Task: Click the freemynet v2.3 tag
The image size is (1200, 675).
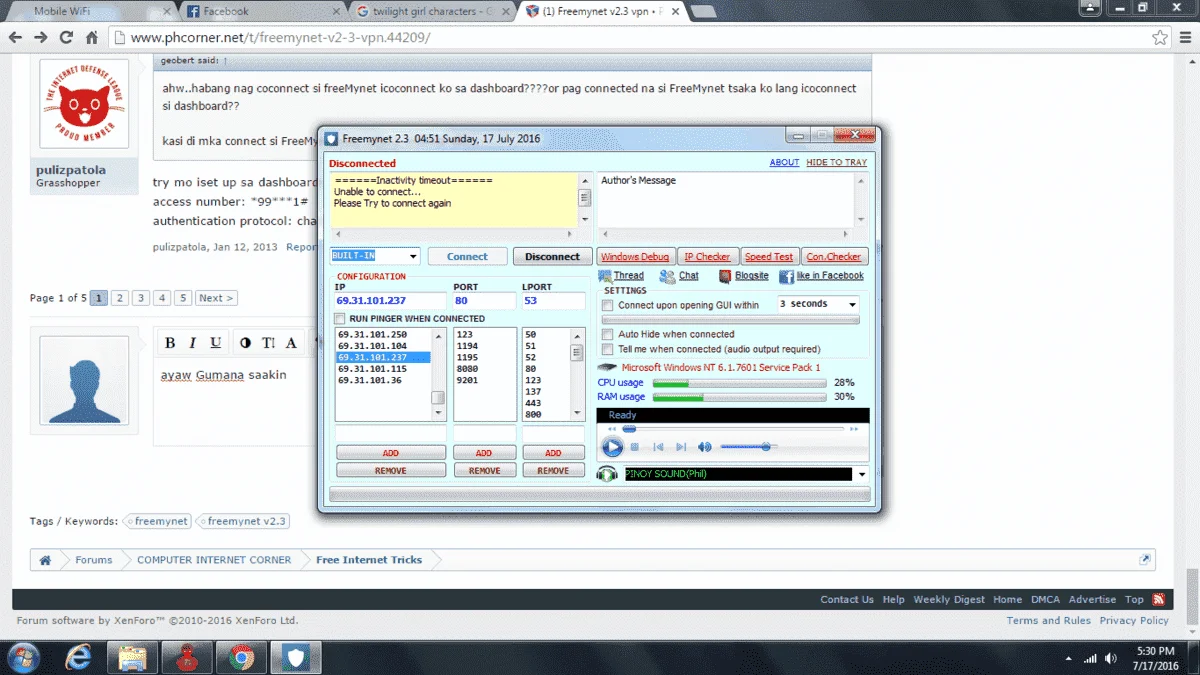Action: pyautogui.click(x=244, y=521)
